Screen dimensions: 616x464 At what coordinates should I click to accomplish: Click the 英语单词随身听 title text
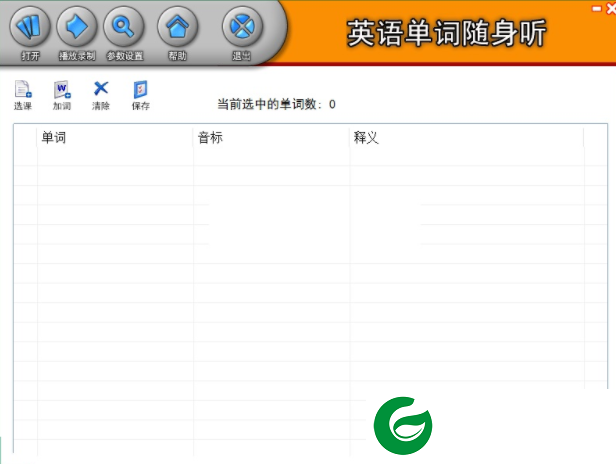446,33
